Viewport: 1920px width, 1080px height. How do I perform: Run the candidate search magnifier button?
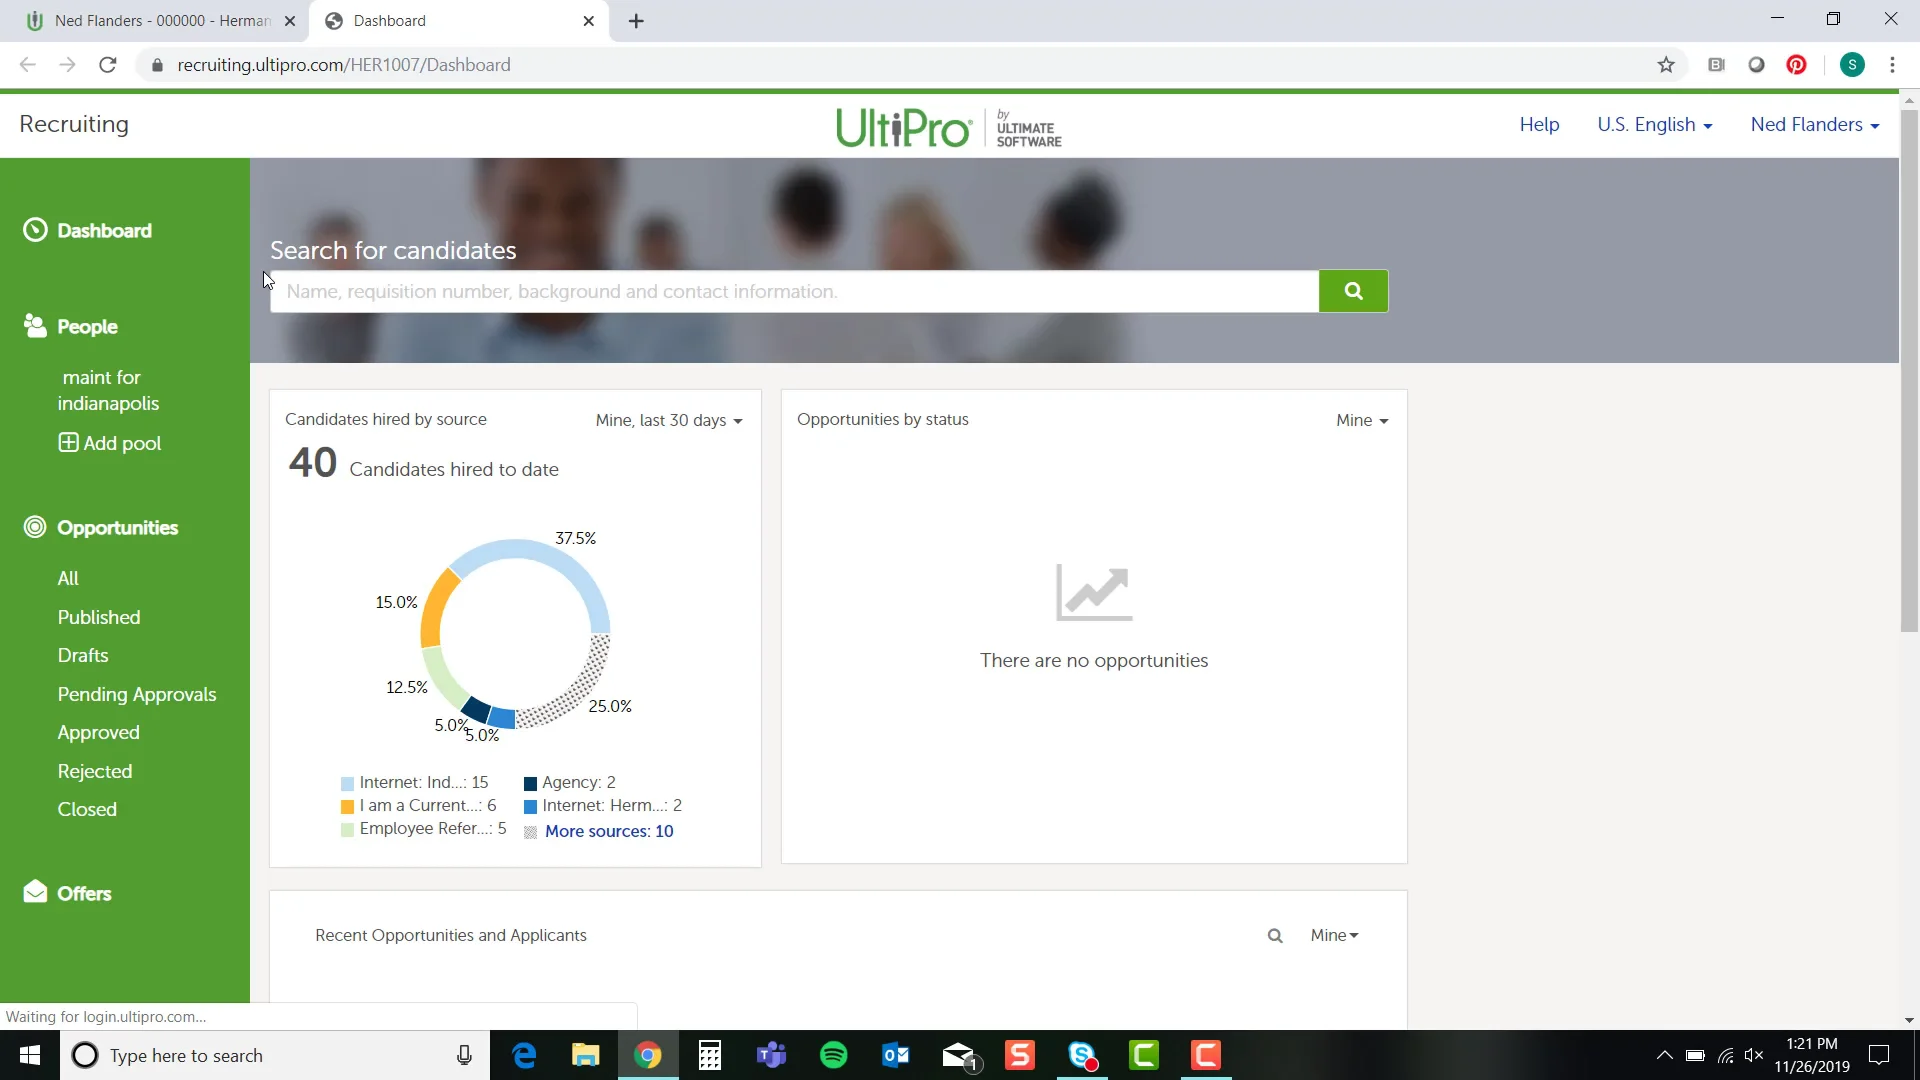tap(1353, 291)
